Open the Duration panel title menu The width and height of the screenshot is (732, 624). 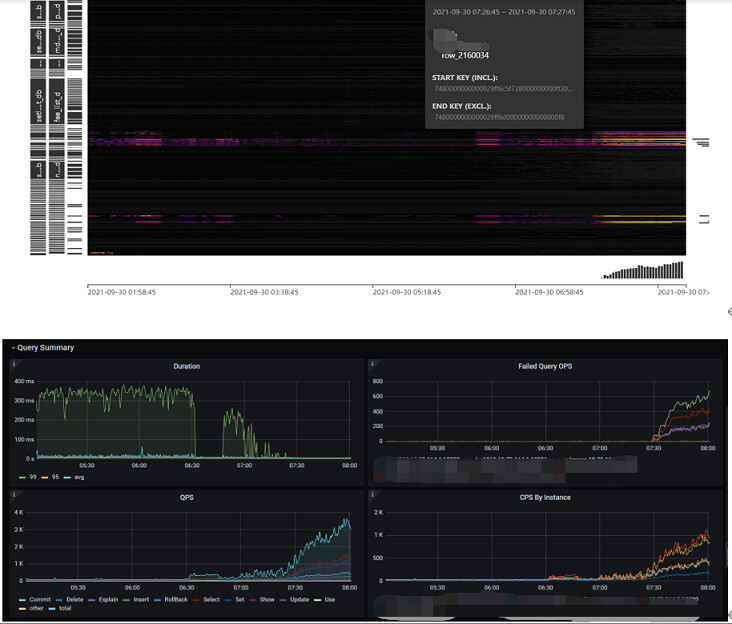[x=186, y=366]
